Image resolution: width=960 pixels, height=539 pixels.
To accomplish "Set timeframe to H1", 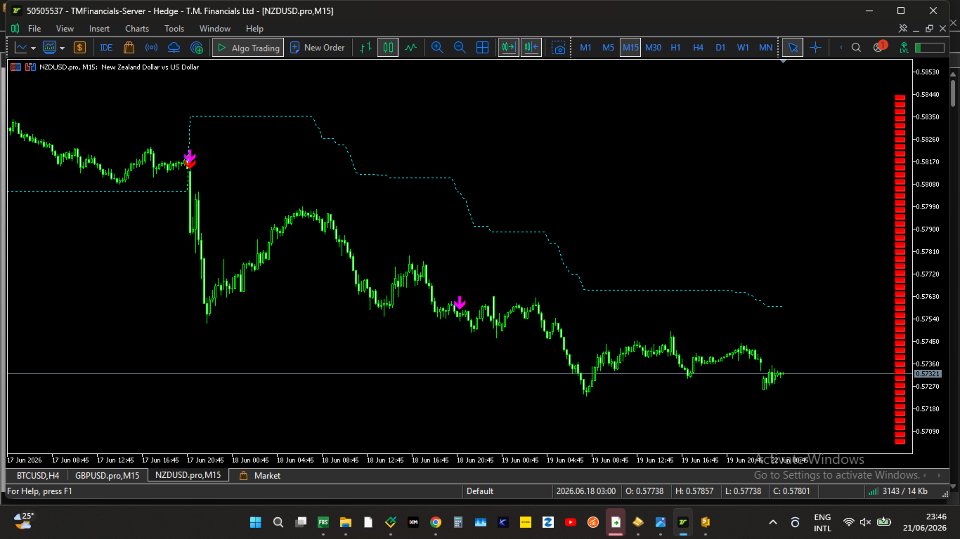I will click(x=675, y=47).
